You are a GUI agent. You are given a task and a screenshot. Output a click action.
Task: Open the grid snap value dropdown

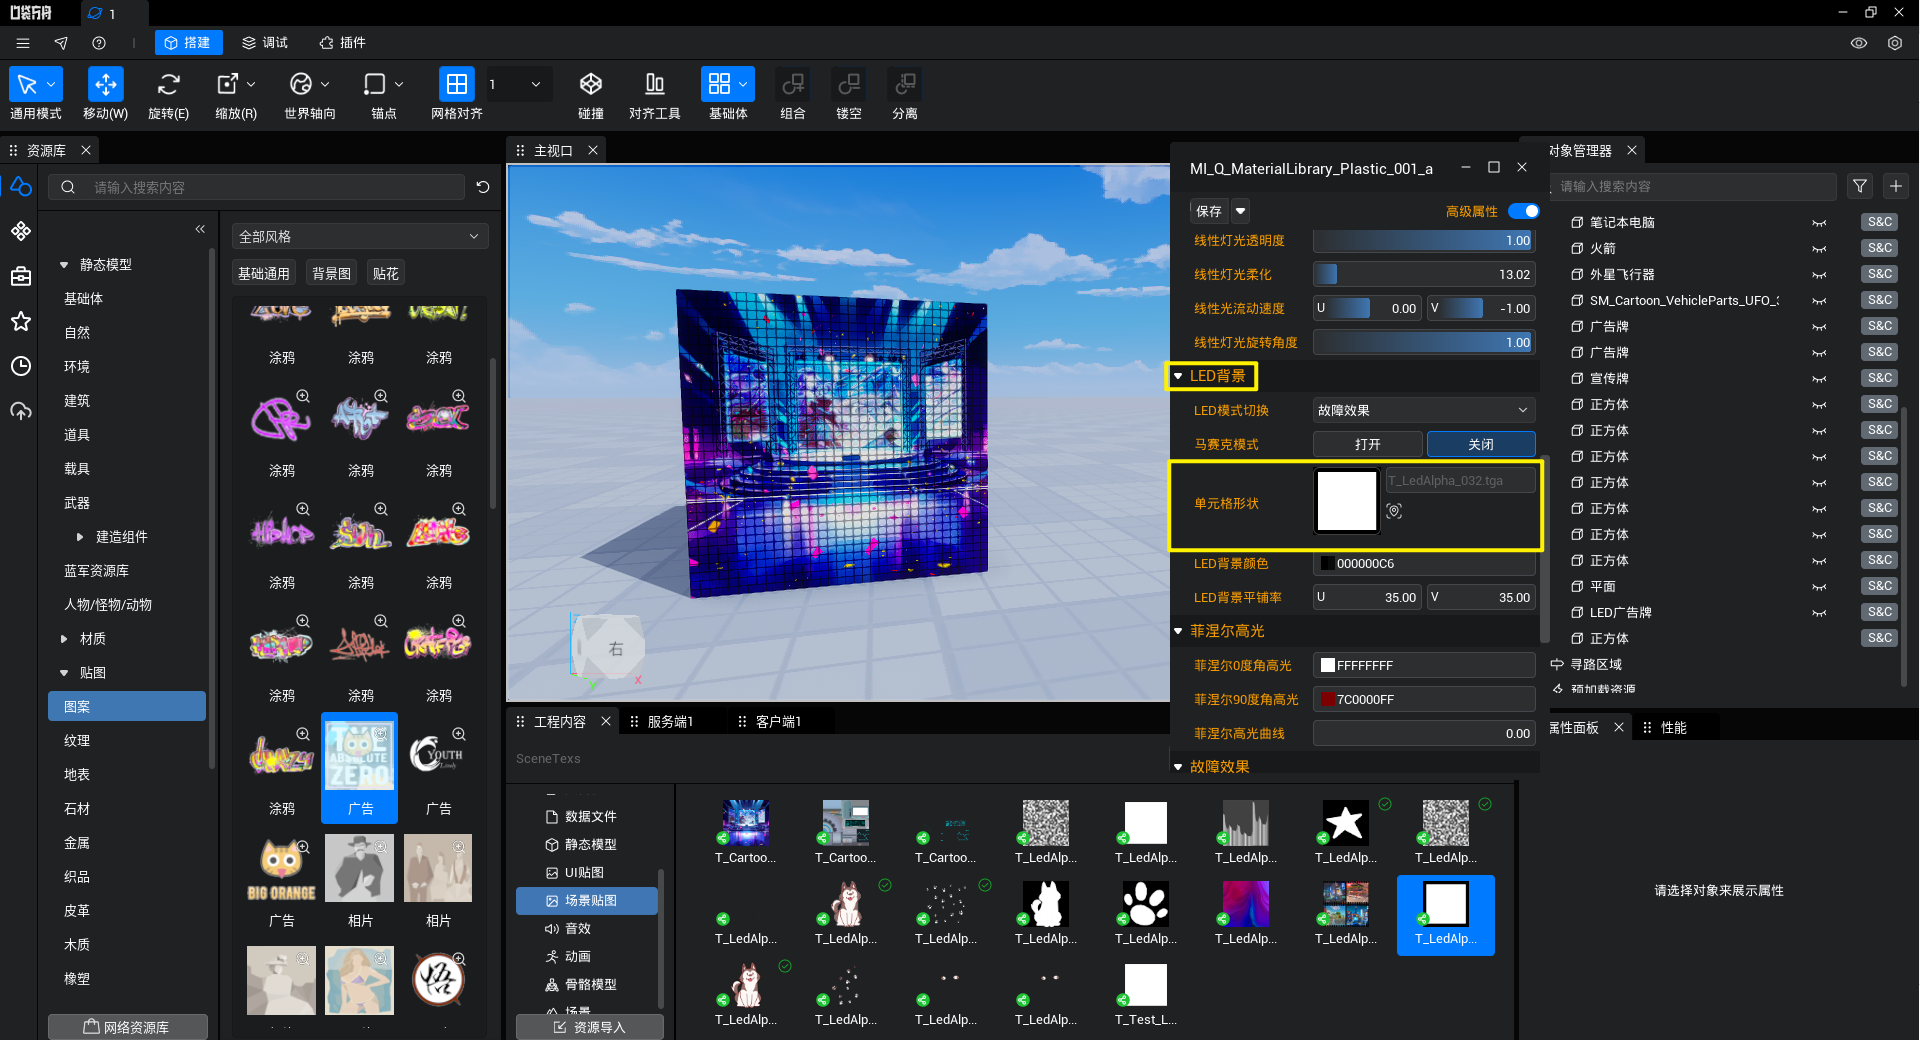(x=536, y=85)
